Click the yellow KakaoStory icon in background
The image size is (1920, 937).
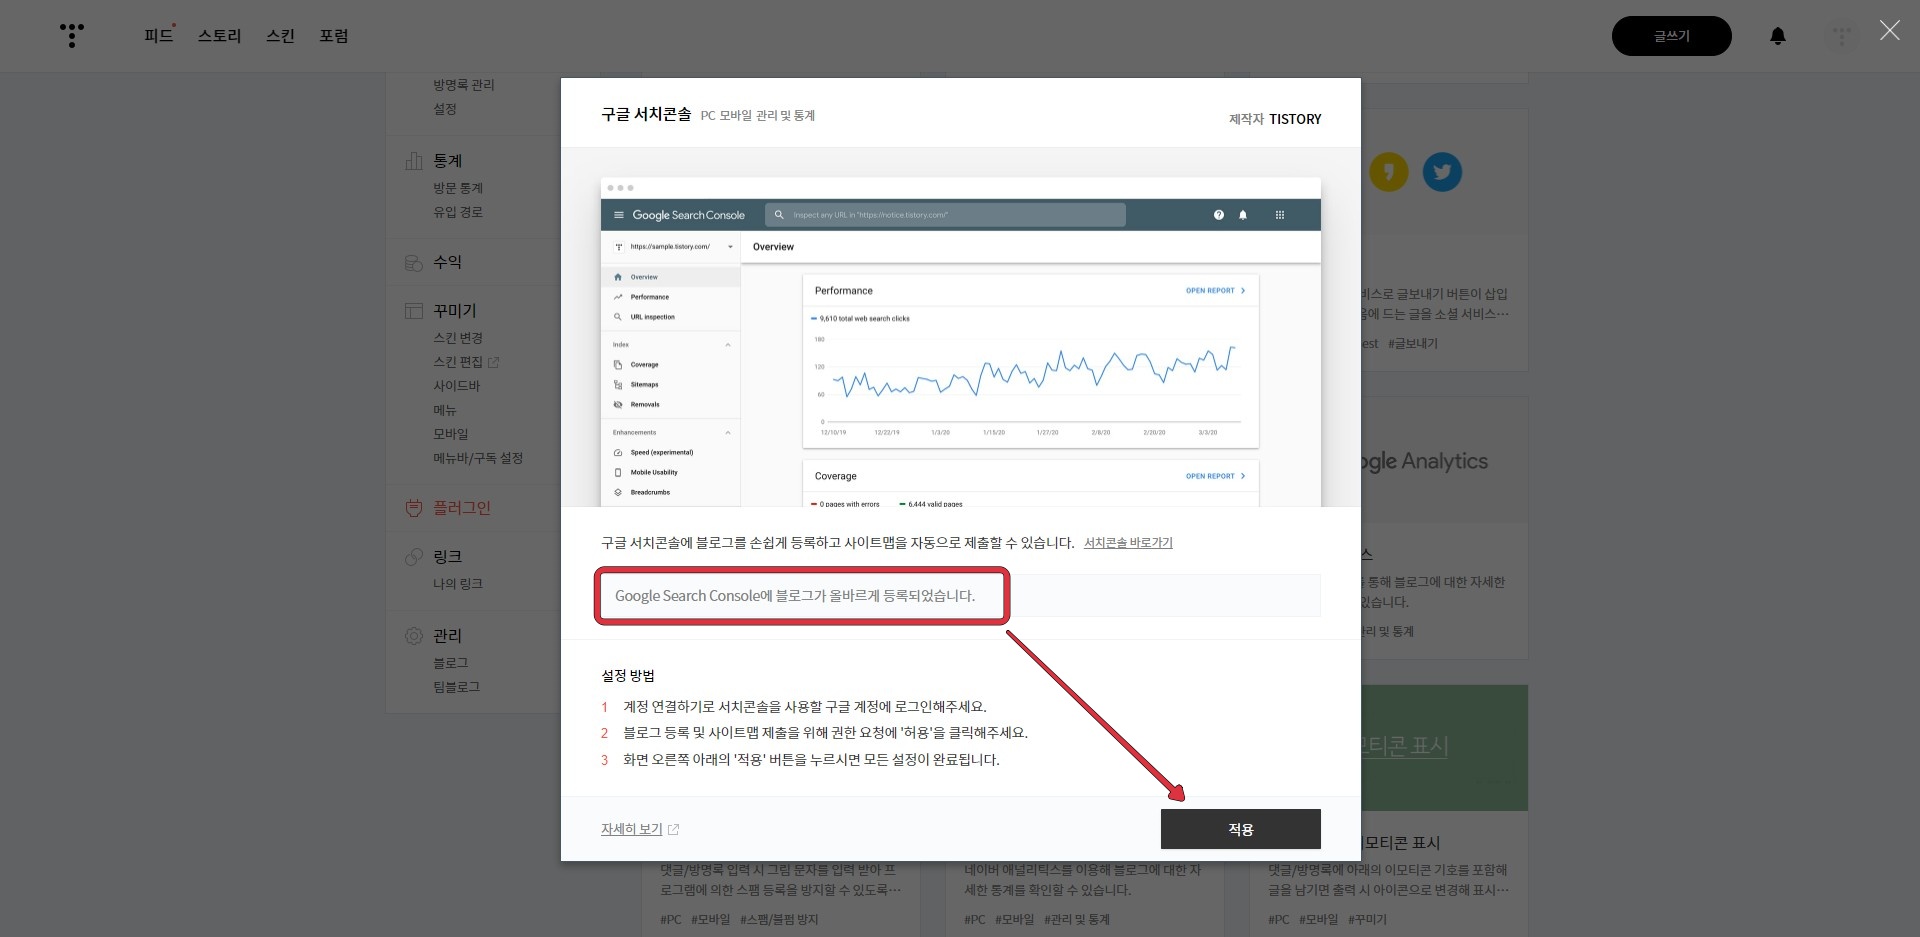click(x=1388, y=172)
